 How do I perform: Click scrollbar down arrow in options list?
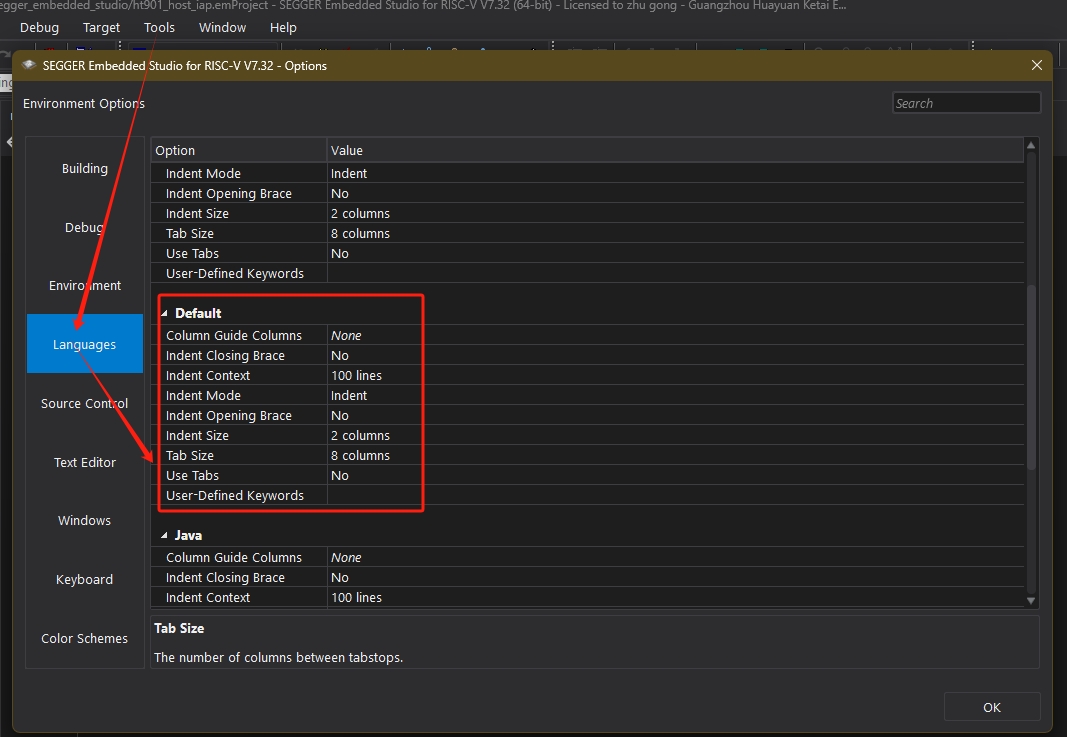point(1031,601)
